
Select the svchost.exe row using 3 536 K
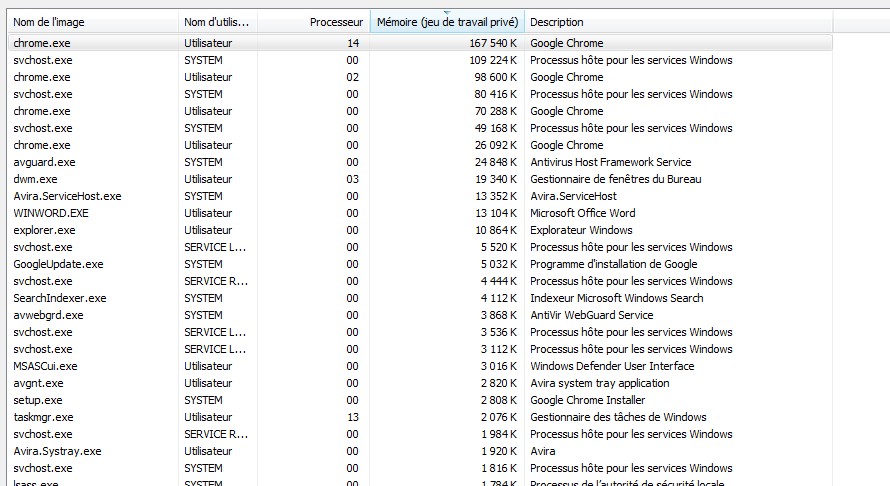coord(420,332)
